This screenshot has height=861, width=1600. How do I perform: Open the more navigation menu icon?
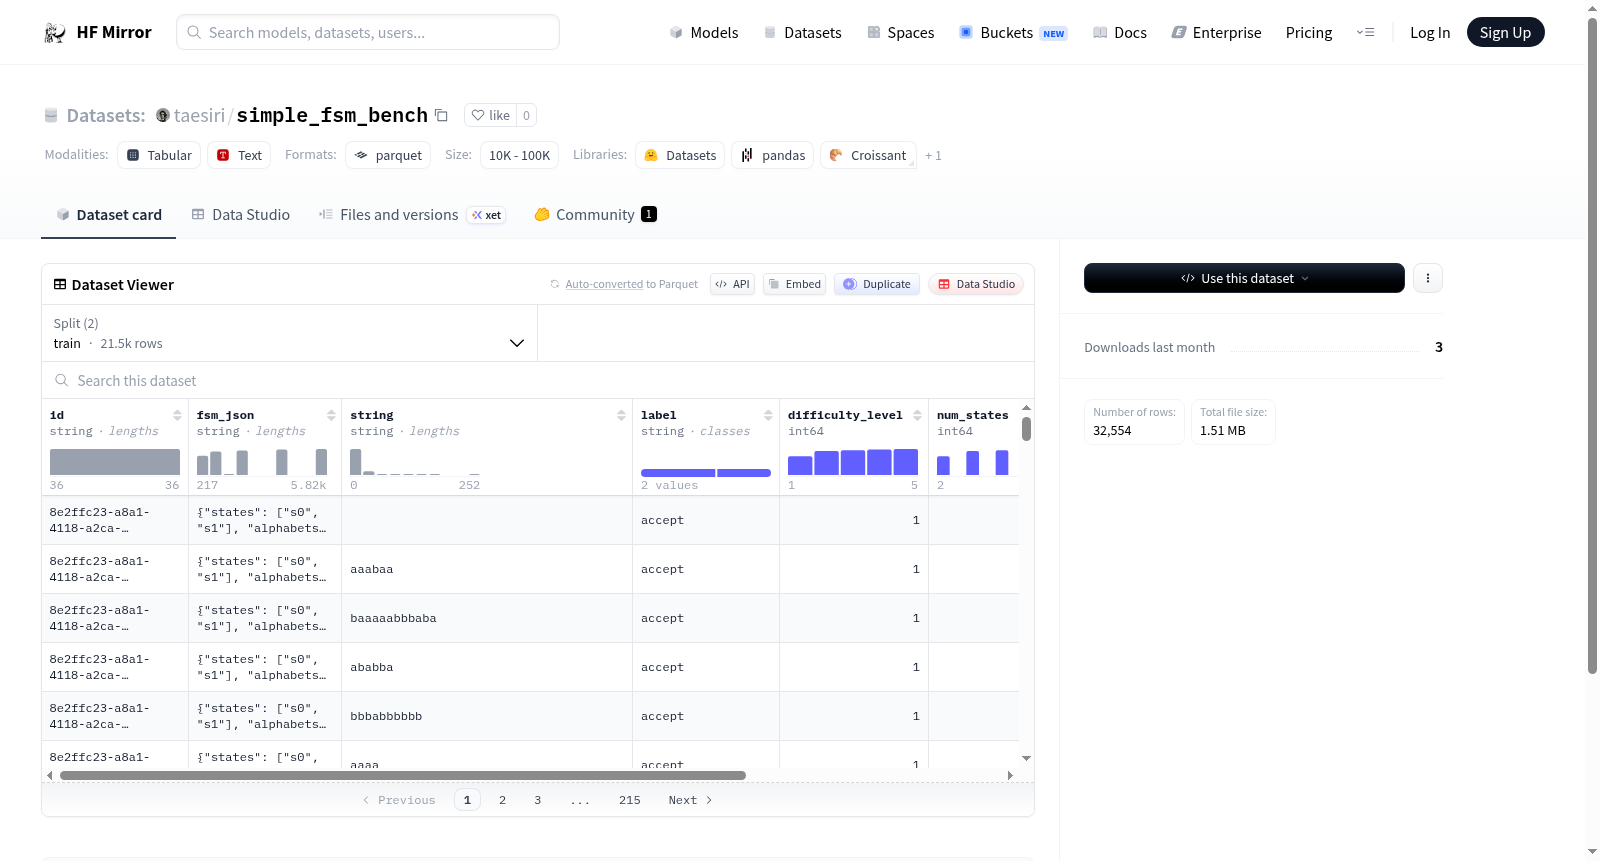point(1365,32)
